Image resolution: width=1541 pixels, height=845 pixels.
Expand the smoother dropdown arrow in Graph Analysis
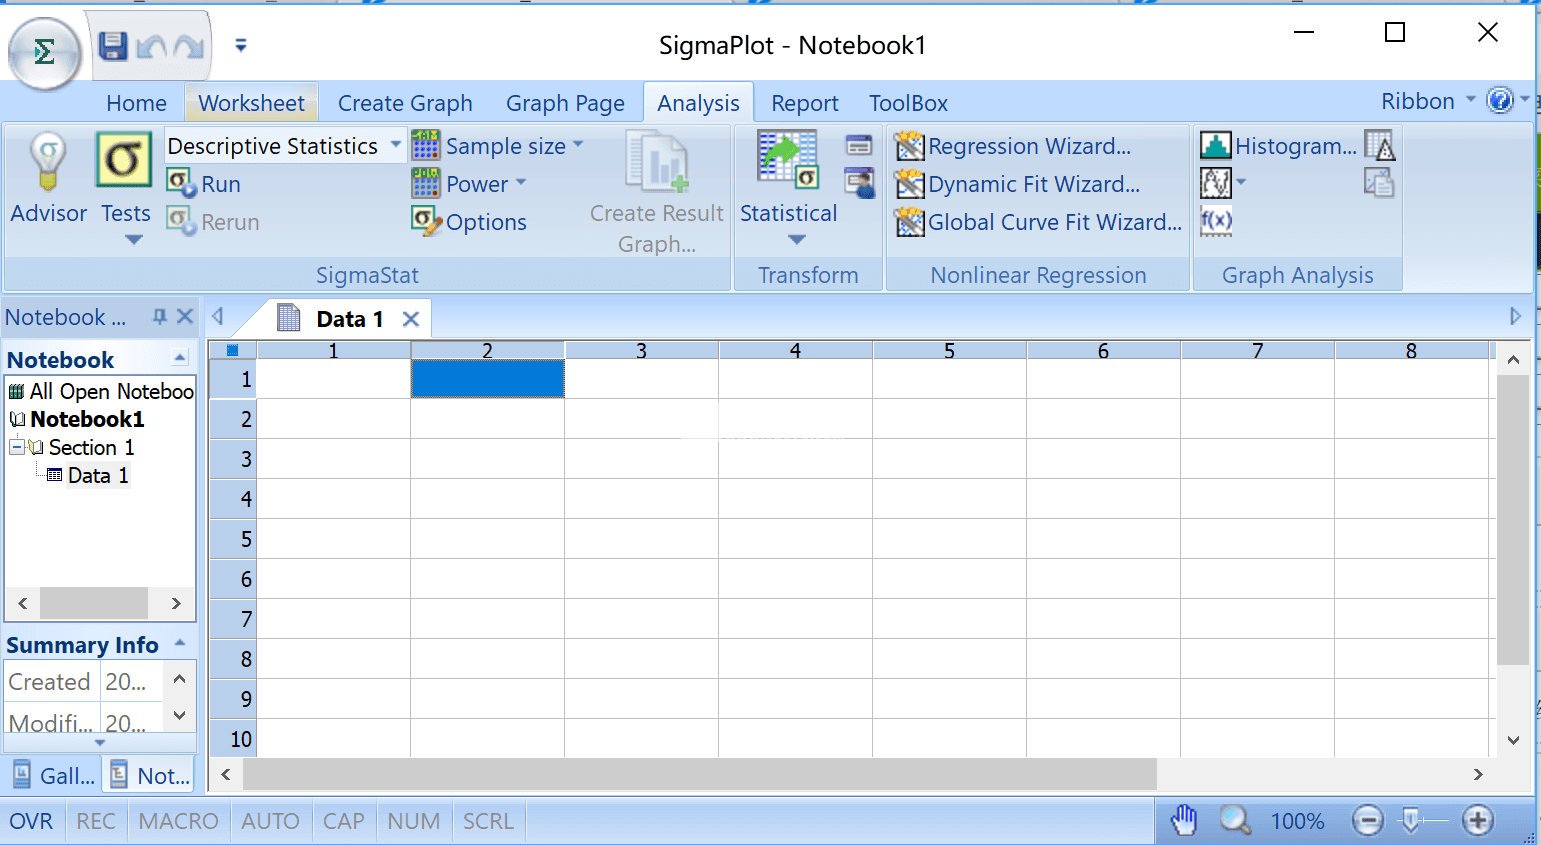coord(1241,182)
